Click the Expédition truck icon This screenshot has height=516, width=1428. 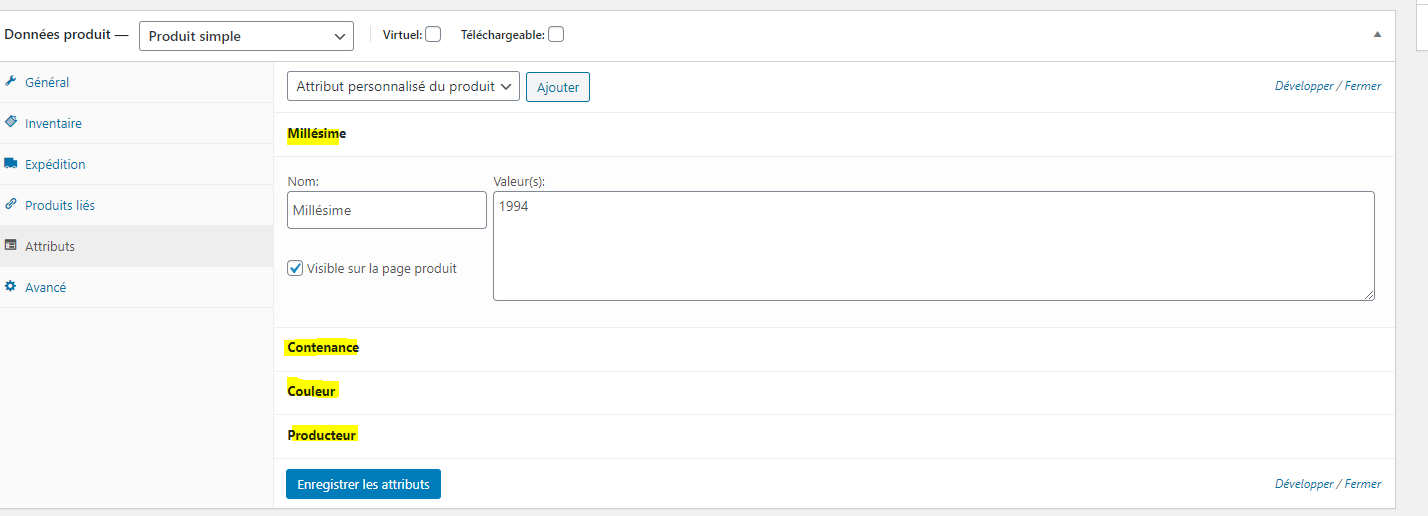click(11, 164)
